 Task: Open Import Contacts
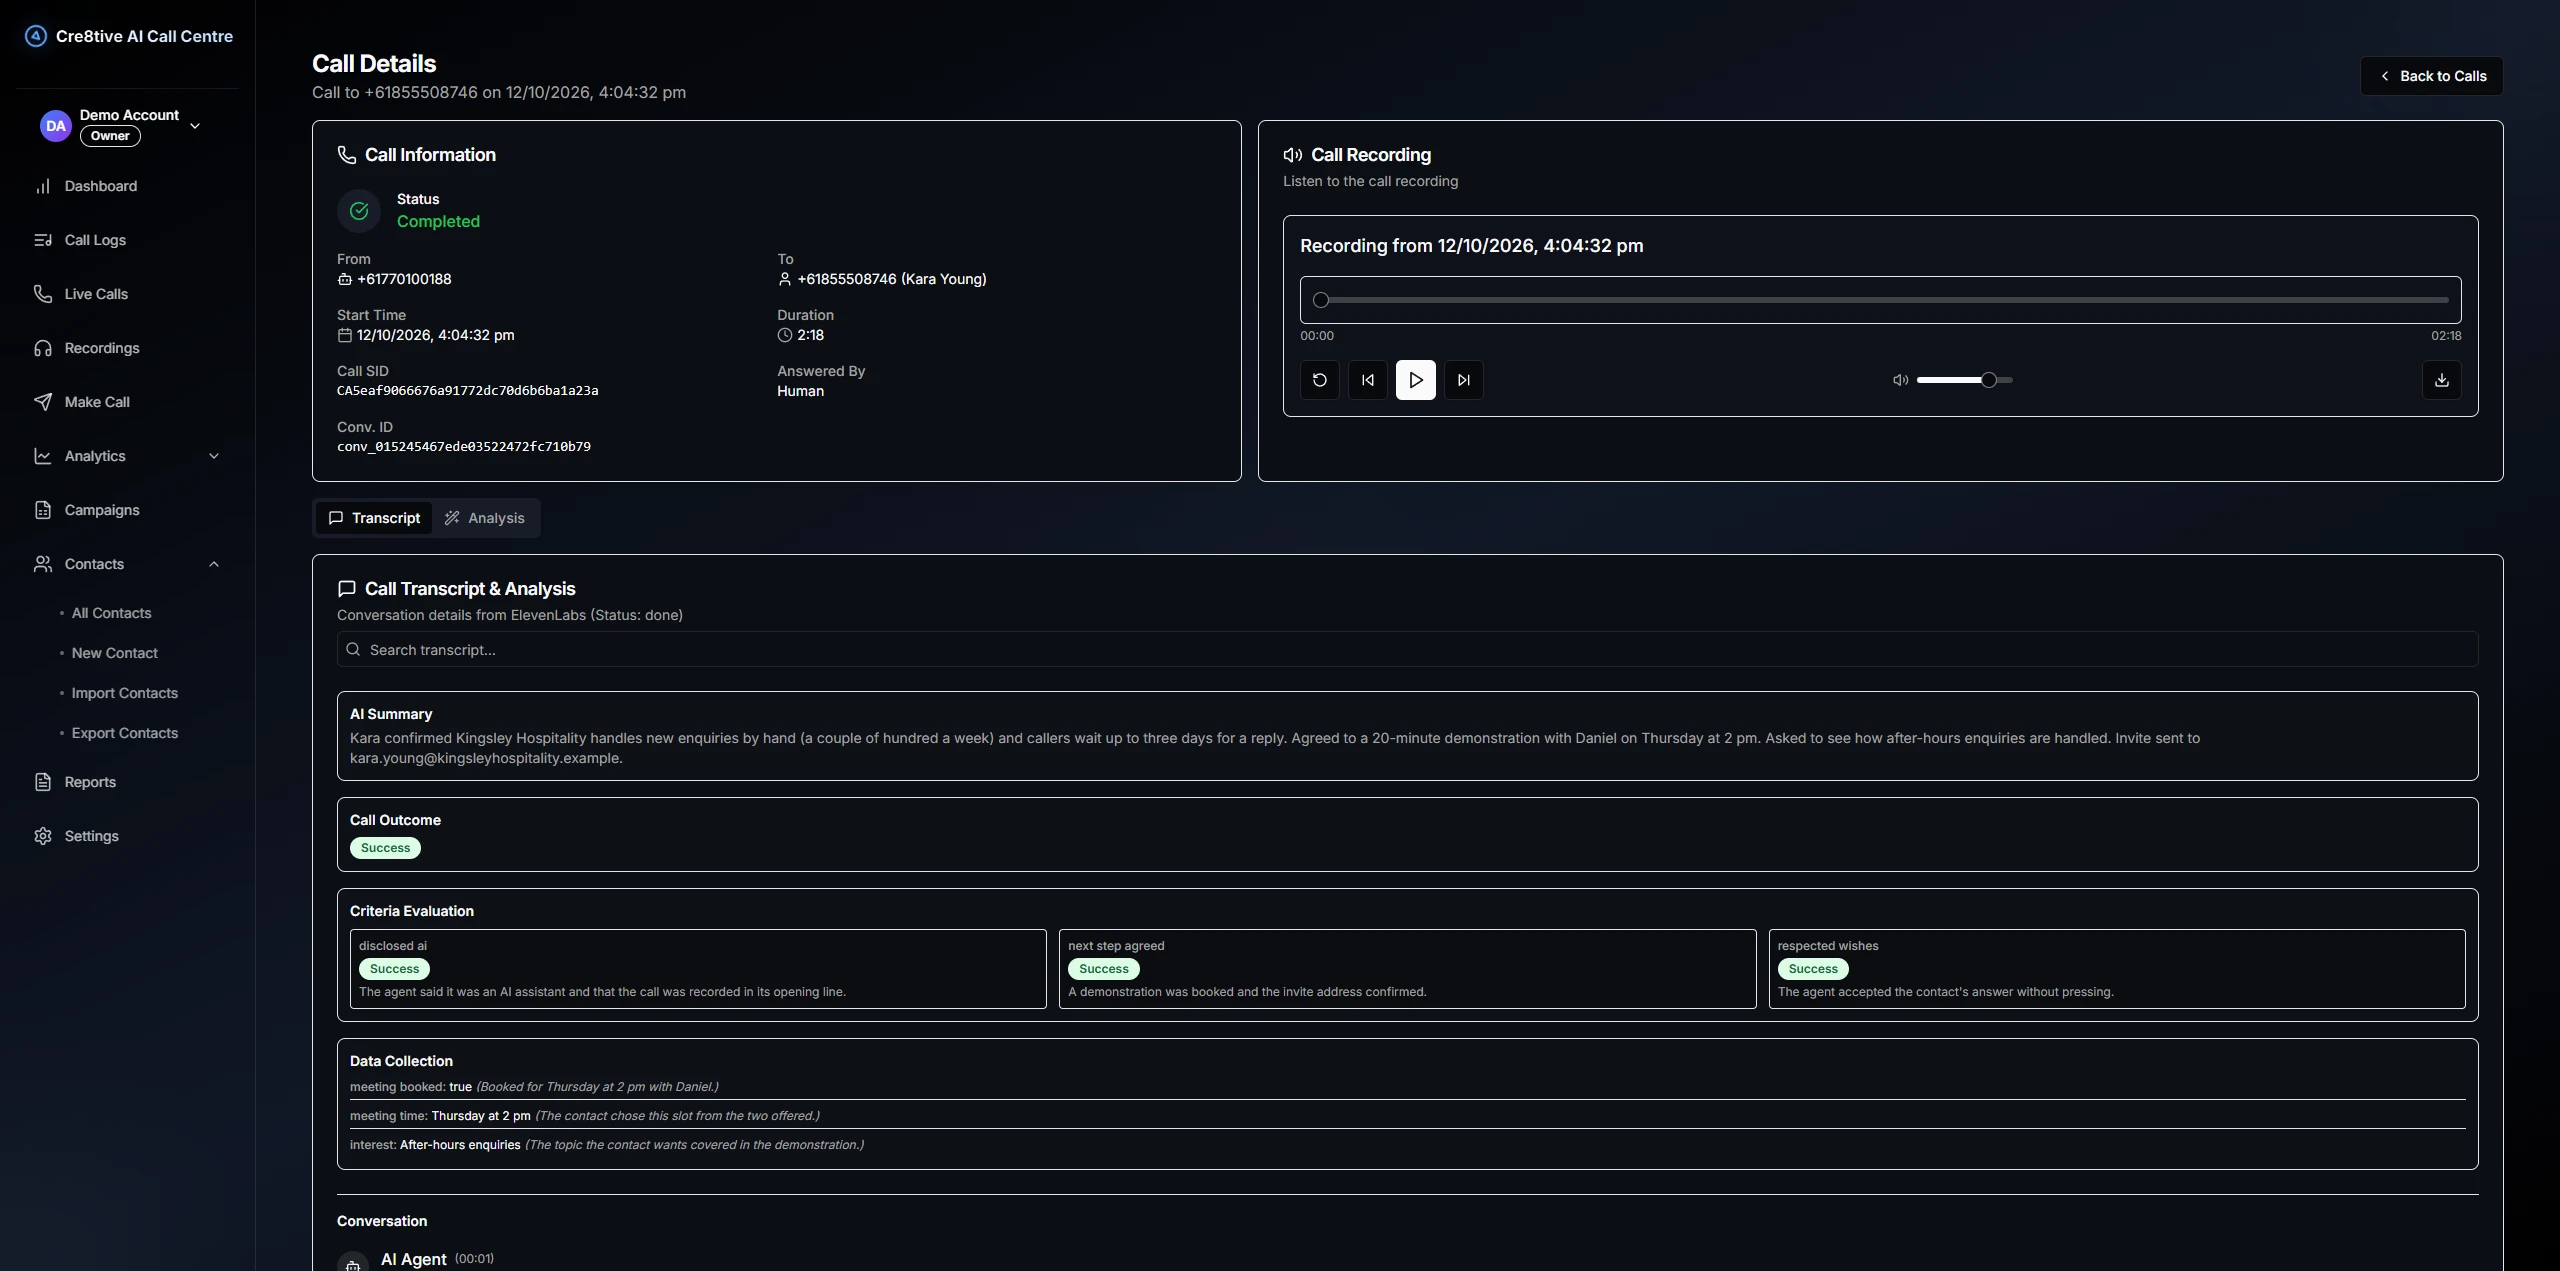click(x=124, y=693)
